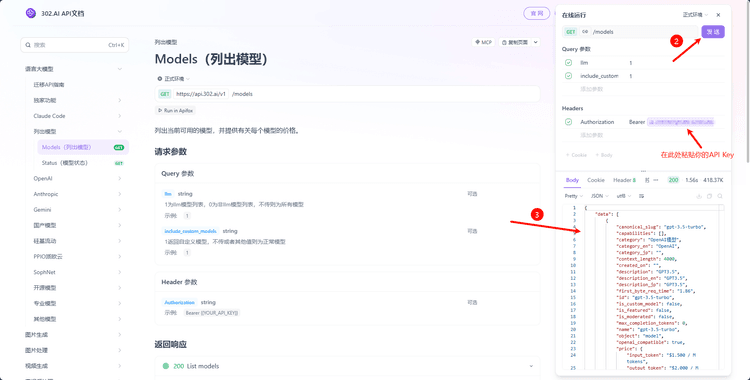Collapse the 语言大模型 sidebar section
750x380 pixels.
click(x=119, y=69)
